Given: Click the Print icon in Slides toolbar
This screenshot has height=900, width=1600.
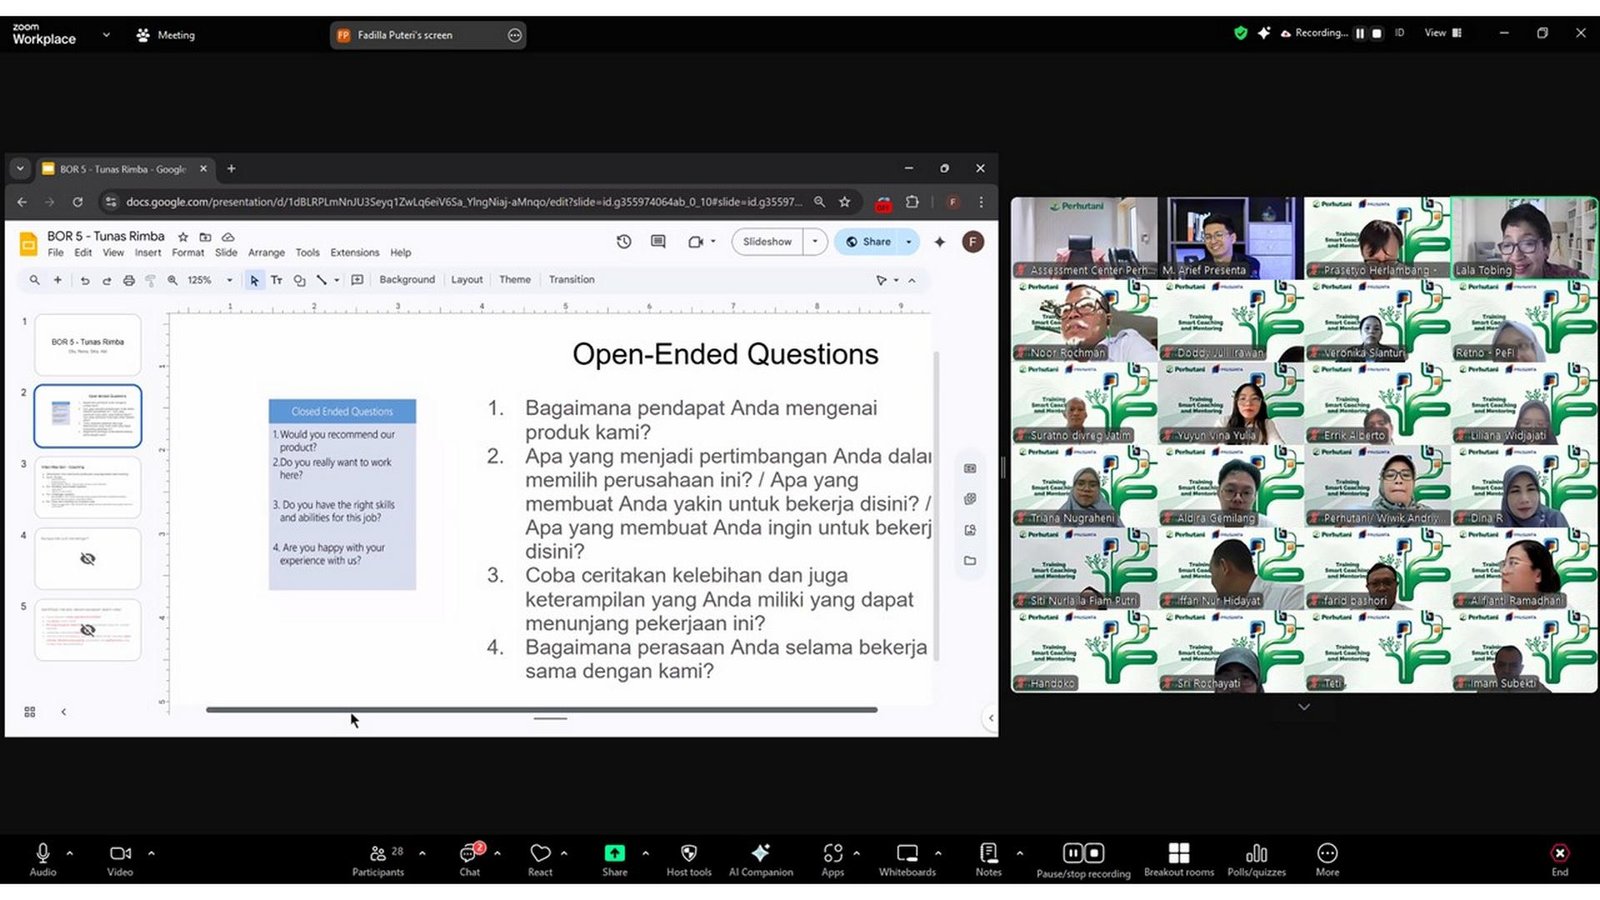Looking at the screenshot, I should [129, 281].
